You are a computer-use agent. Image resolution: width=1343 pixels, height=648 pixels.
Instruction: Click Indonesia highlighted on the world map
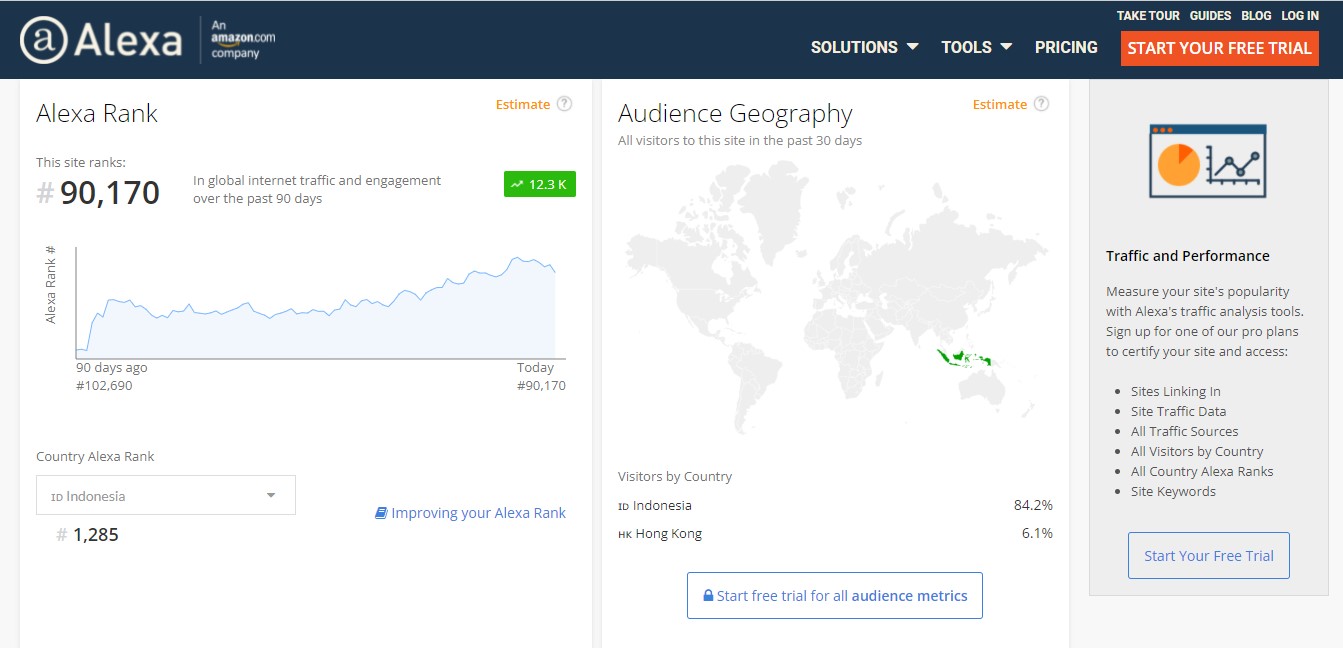pyautogui.click(x=961, y=357)
